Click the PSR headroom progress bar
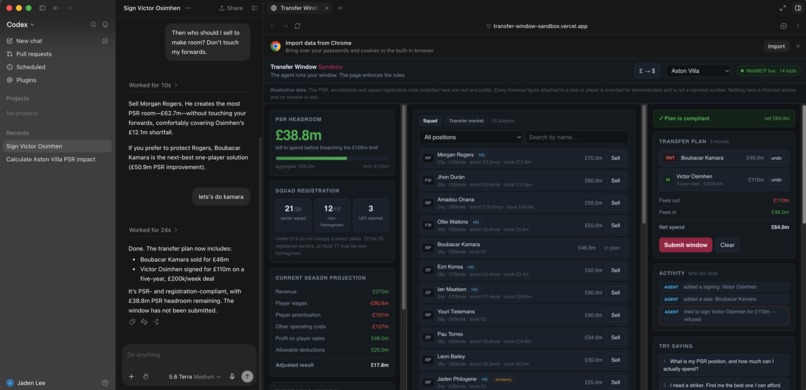Screen dimensions: 806x390 coord(332,158)
